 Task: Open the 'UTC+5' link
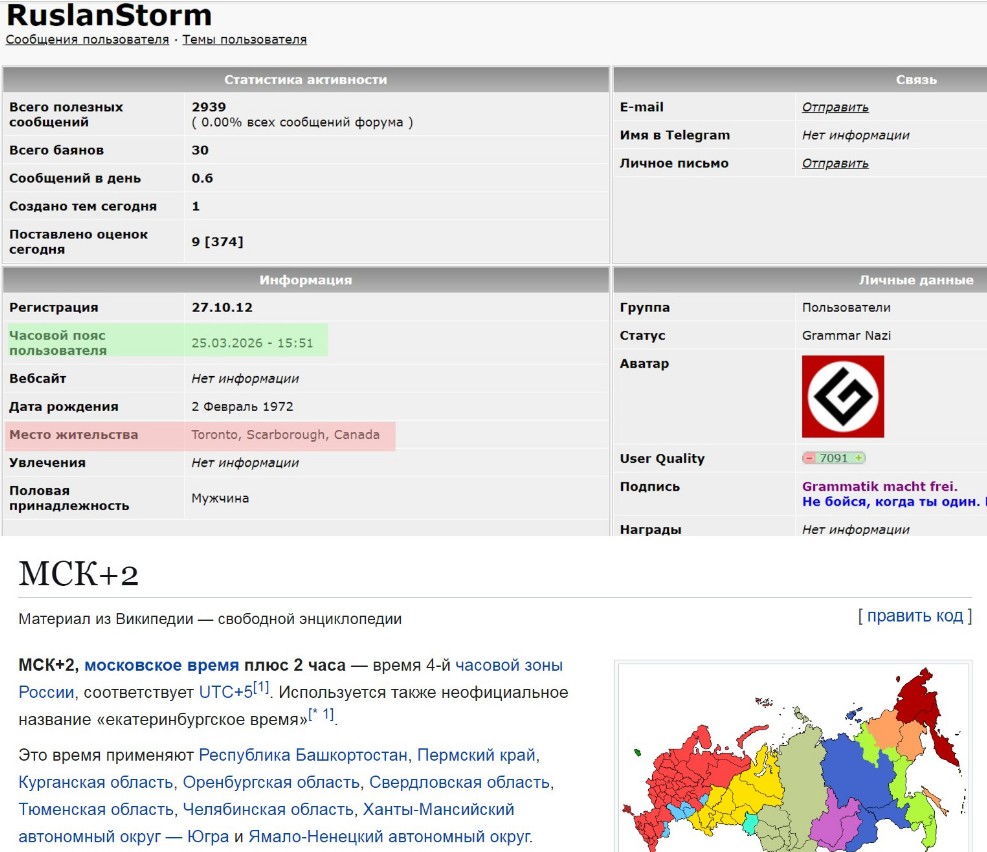[x=225, y=692]
